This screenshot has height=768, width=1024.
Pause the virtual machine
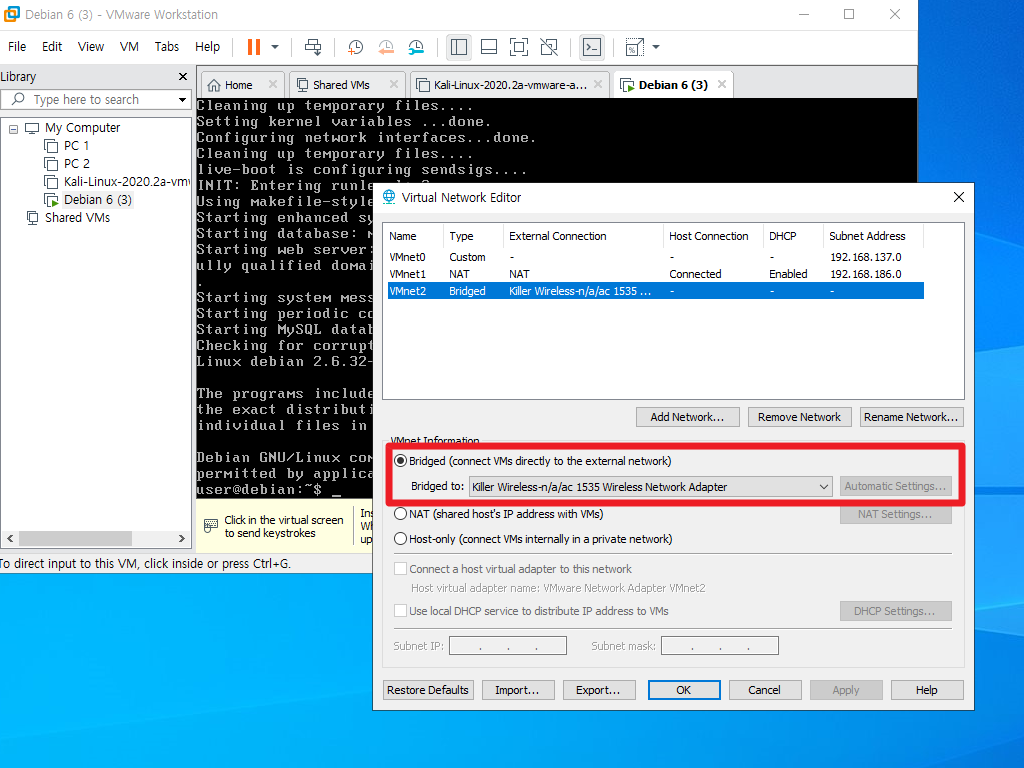(254, 47)
